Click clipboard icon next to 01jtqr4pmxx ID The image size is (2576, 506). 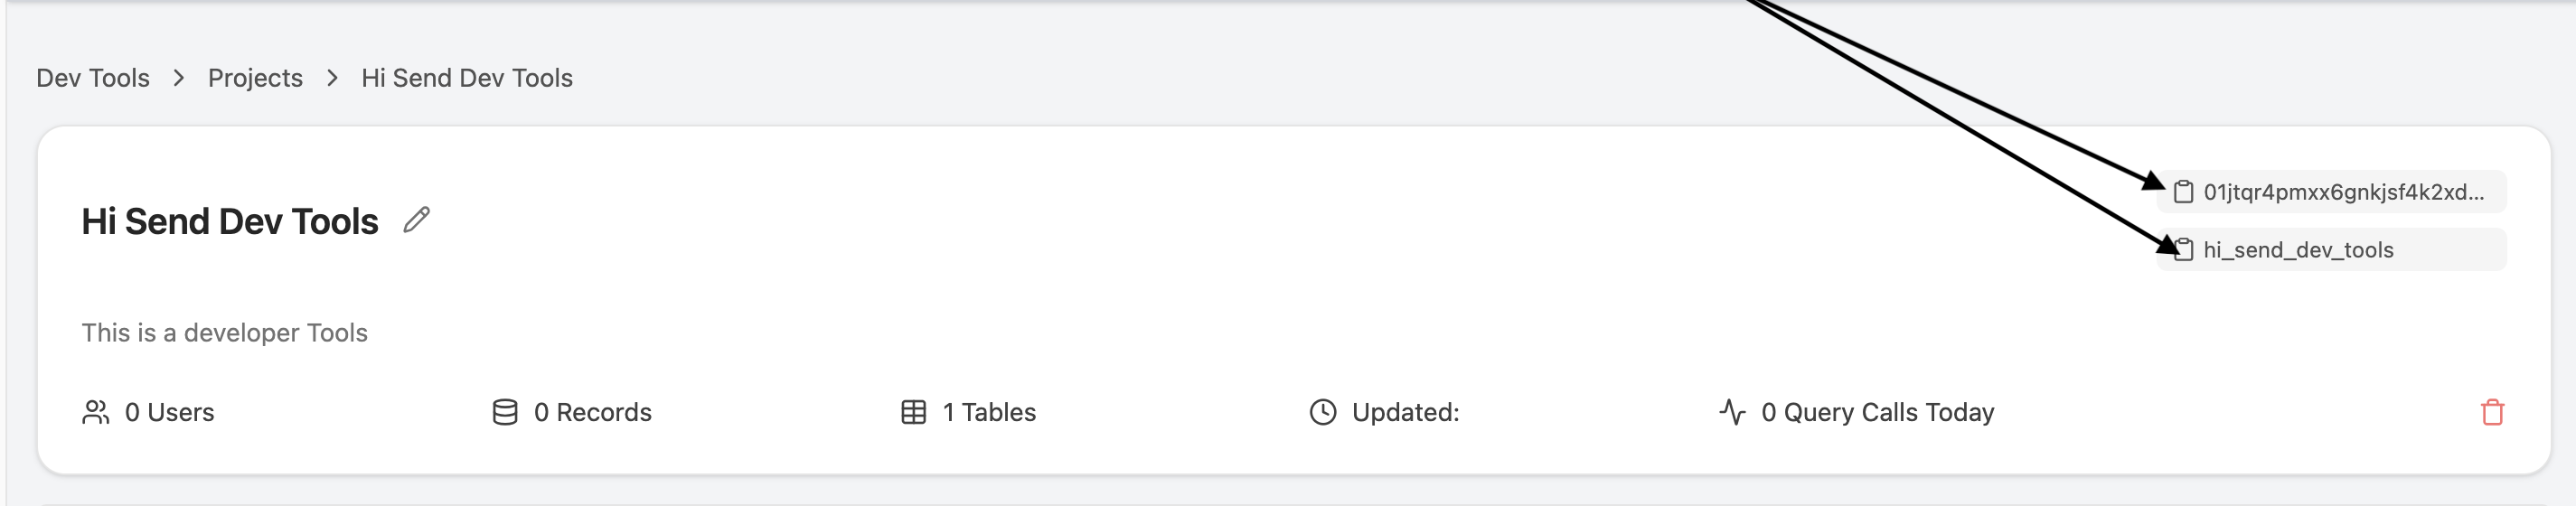coord(2183,192)
